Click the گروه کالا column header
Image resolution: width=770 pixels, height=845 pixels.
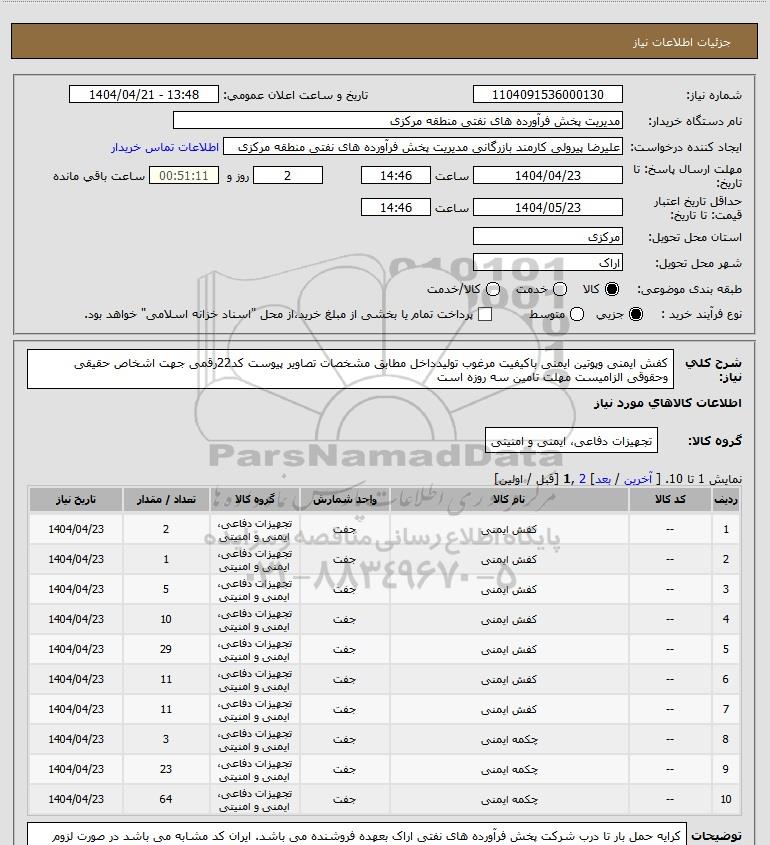[x=255, y=500]
